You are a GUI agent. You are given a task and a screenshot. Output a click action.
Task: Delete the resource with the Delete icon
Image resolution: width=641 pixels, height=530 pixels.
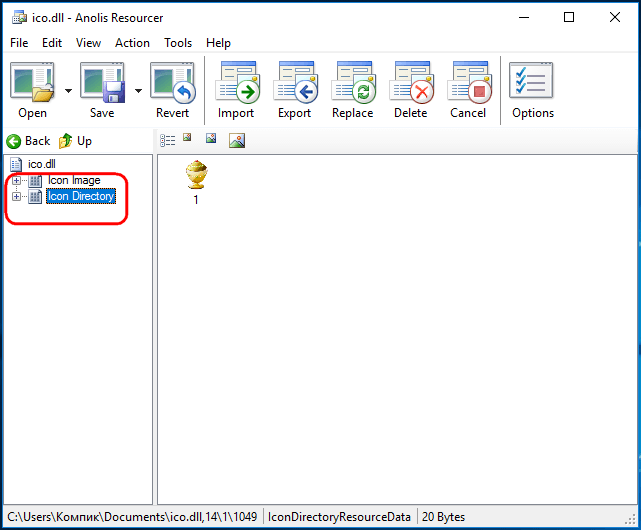tap(412, 81)
